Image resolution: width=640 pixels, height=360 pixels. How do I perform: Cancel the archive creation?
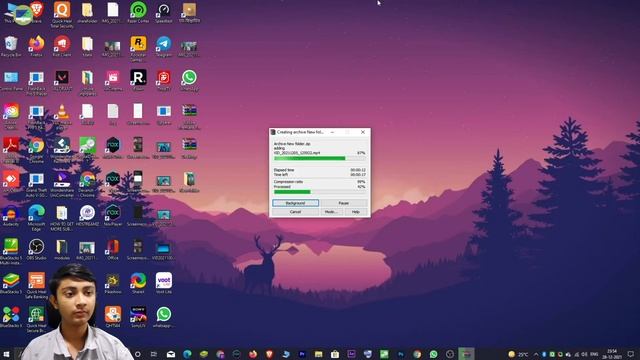coord(295,212)
